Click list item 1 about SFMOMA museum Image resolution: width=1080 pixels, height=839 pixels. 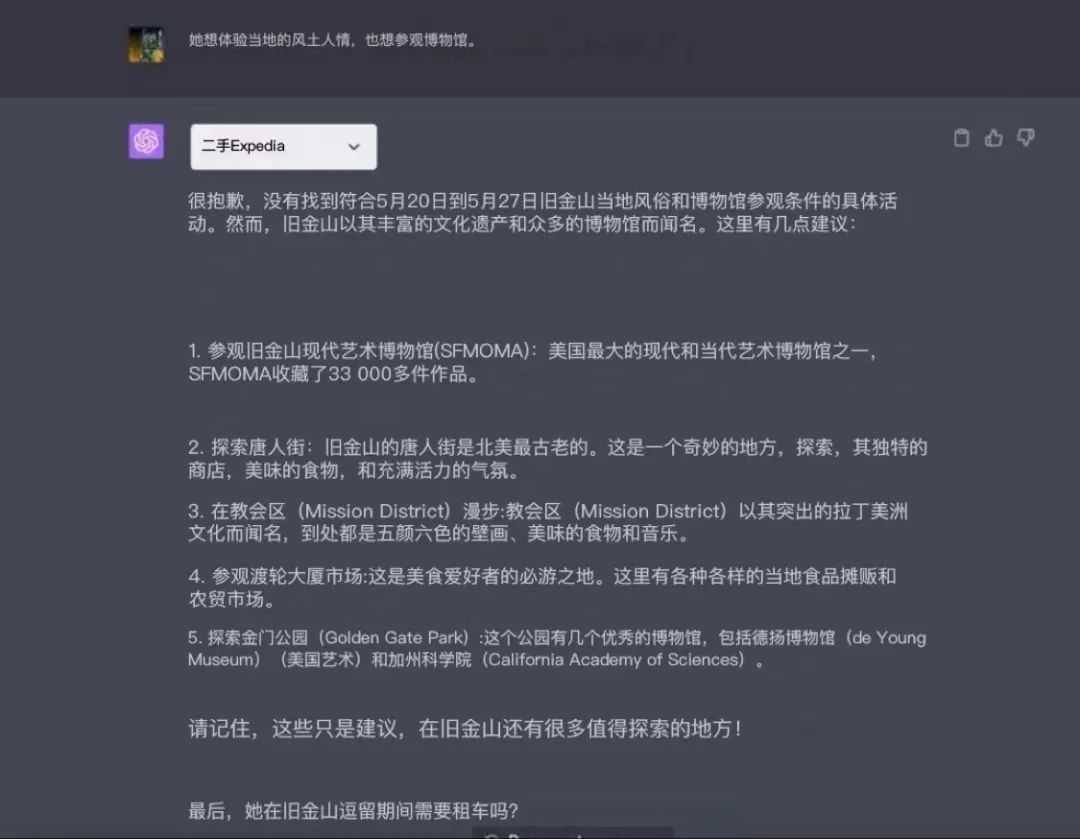532,362
